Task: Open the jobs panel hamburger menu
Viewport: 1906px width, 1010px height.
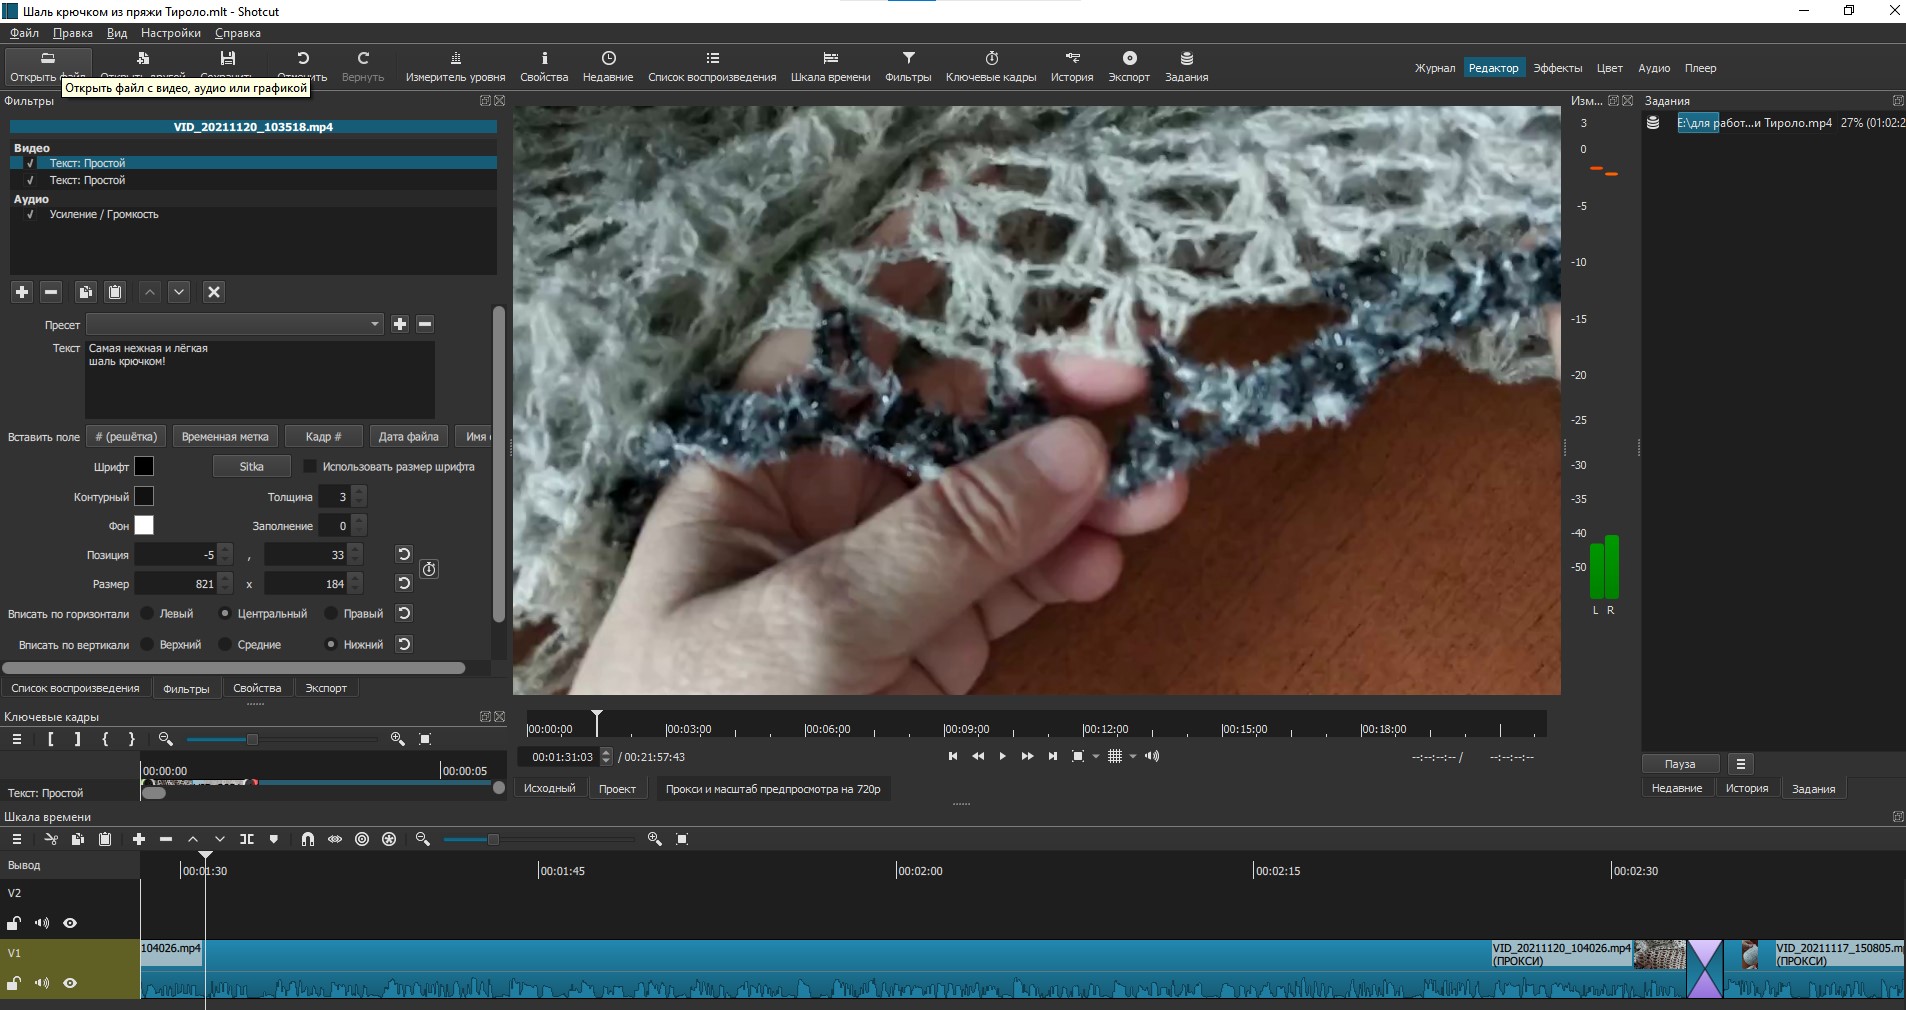Action: (x=1741, y=764)
